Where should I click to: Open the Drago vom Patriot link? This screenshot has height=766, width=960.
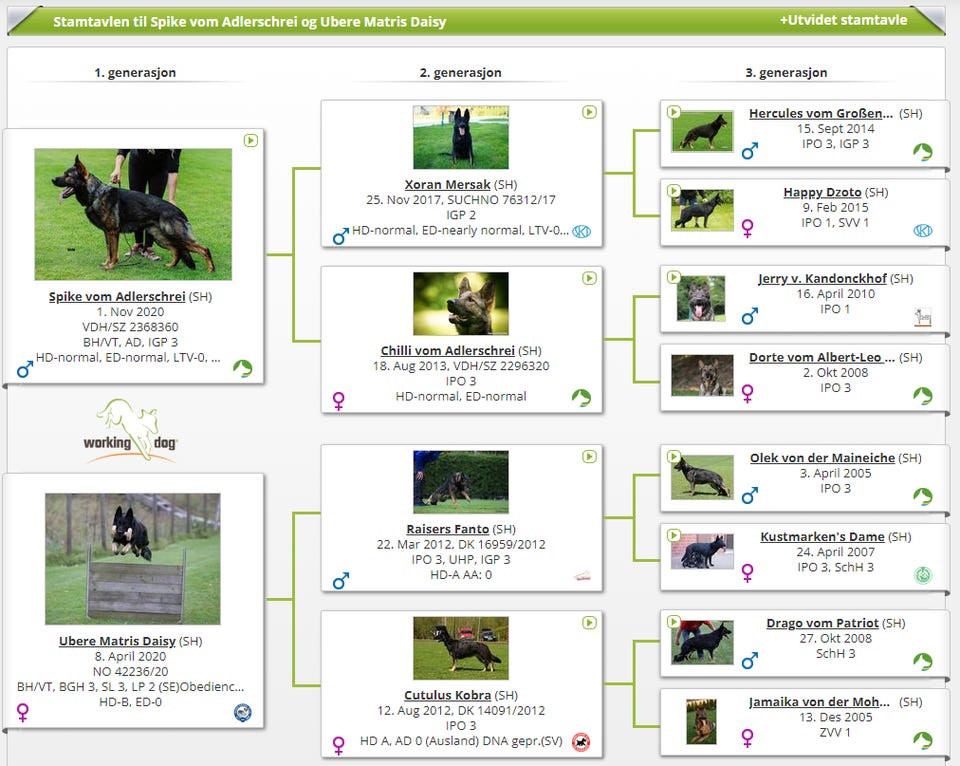822,623
